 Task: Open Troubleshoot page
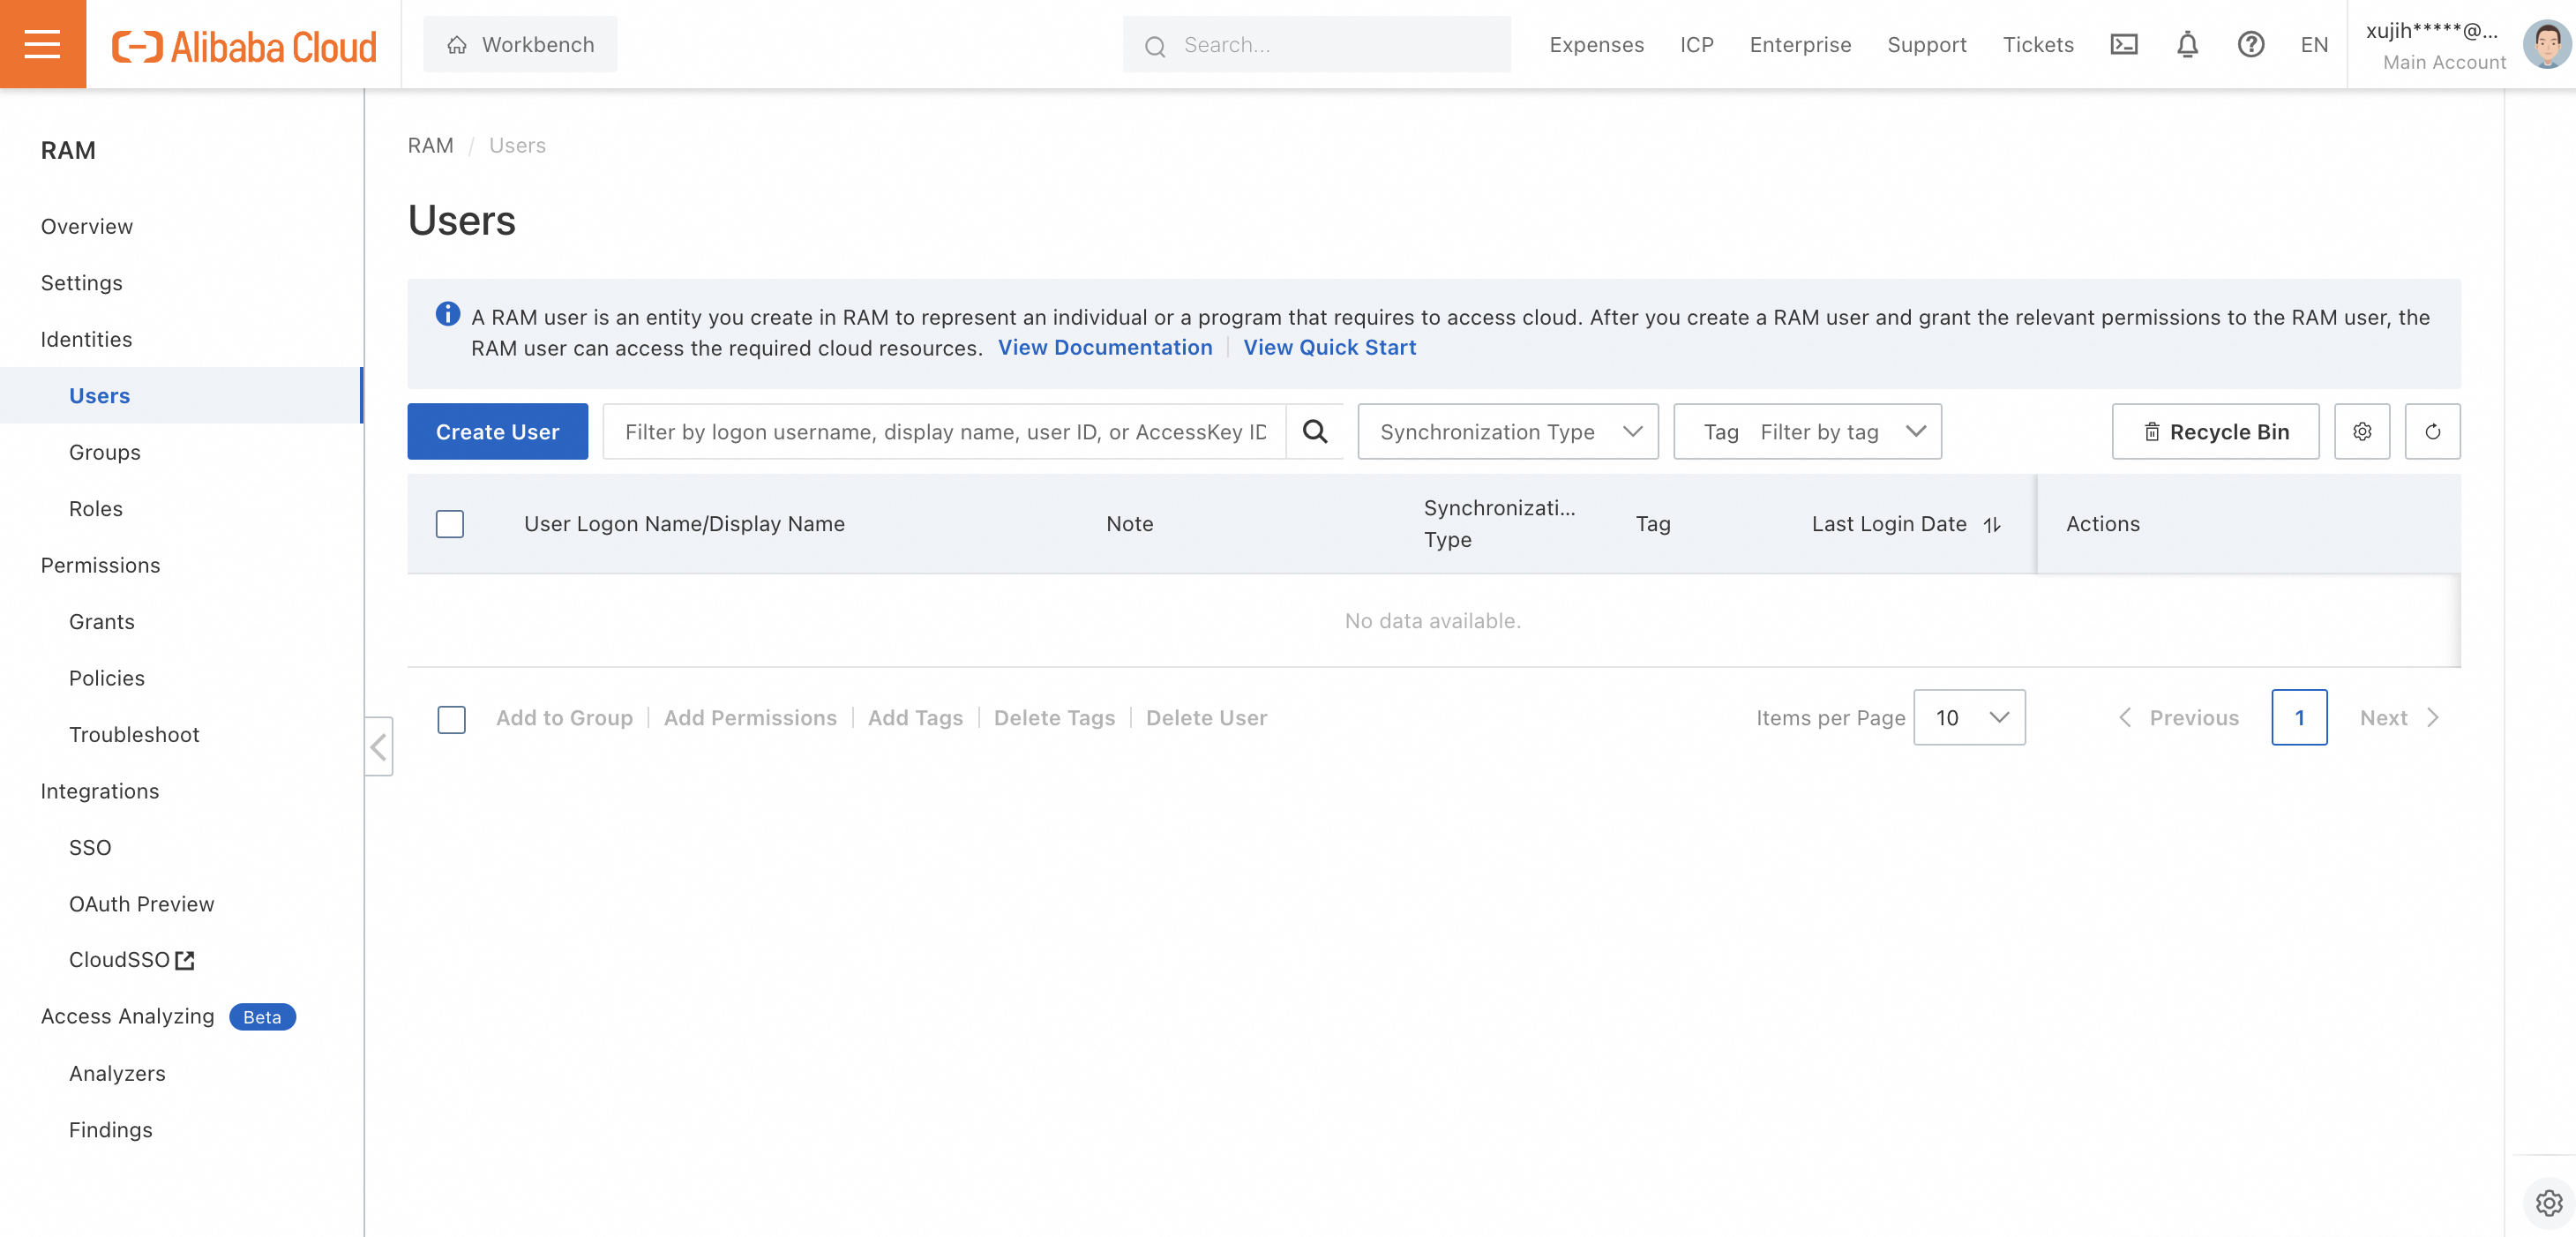134,734
